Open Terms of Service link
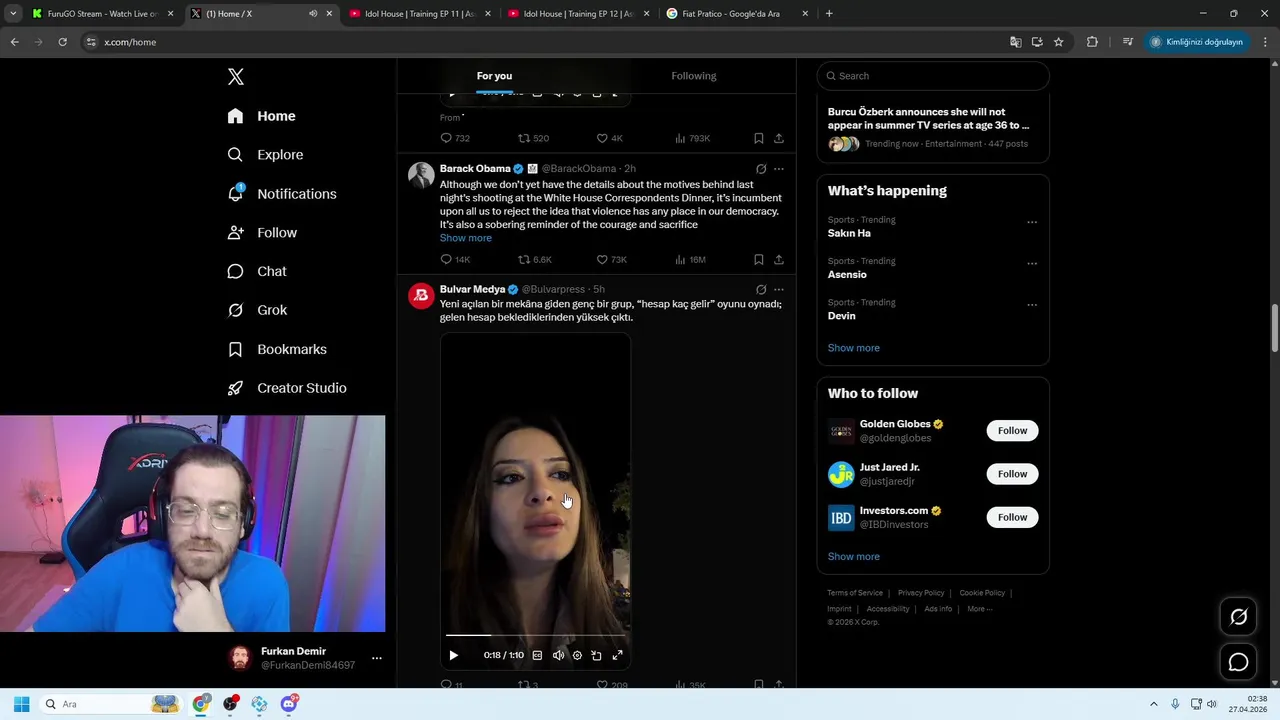 [855, 593]
